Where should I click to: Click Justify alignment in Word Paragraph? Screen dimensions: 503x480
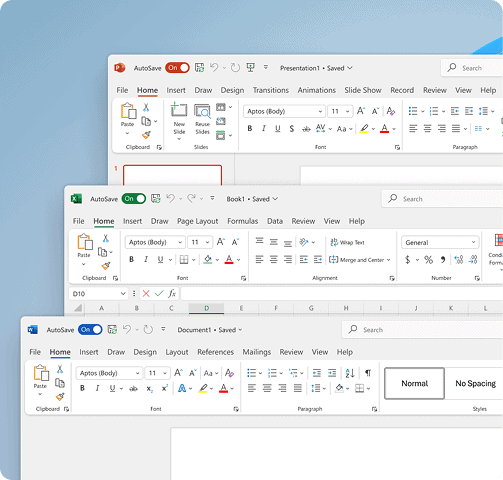pos(298,388)
